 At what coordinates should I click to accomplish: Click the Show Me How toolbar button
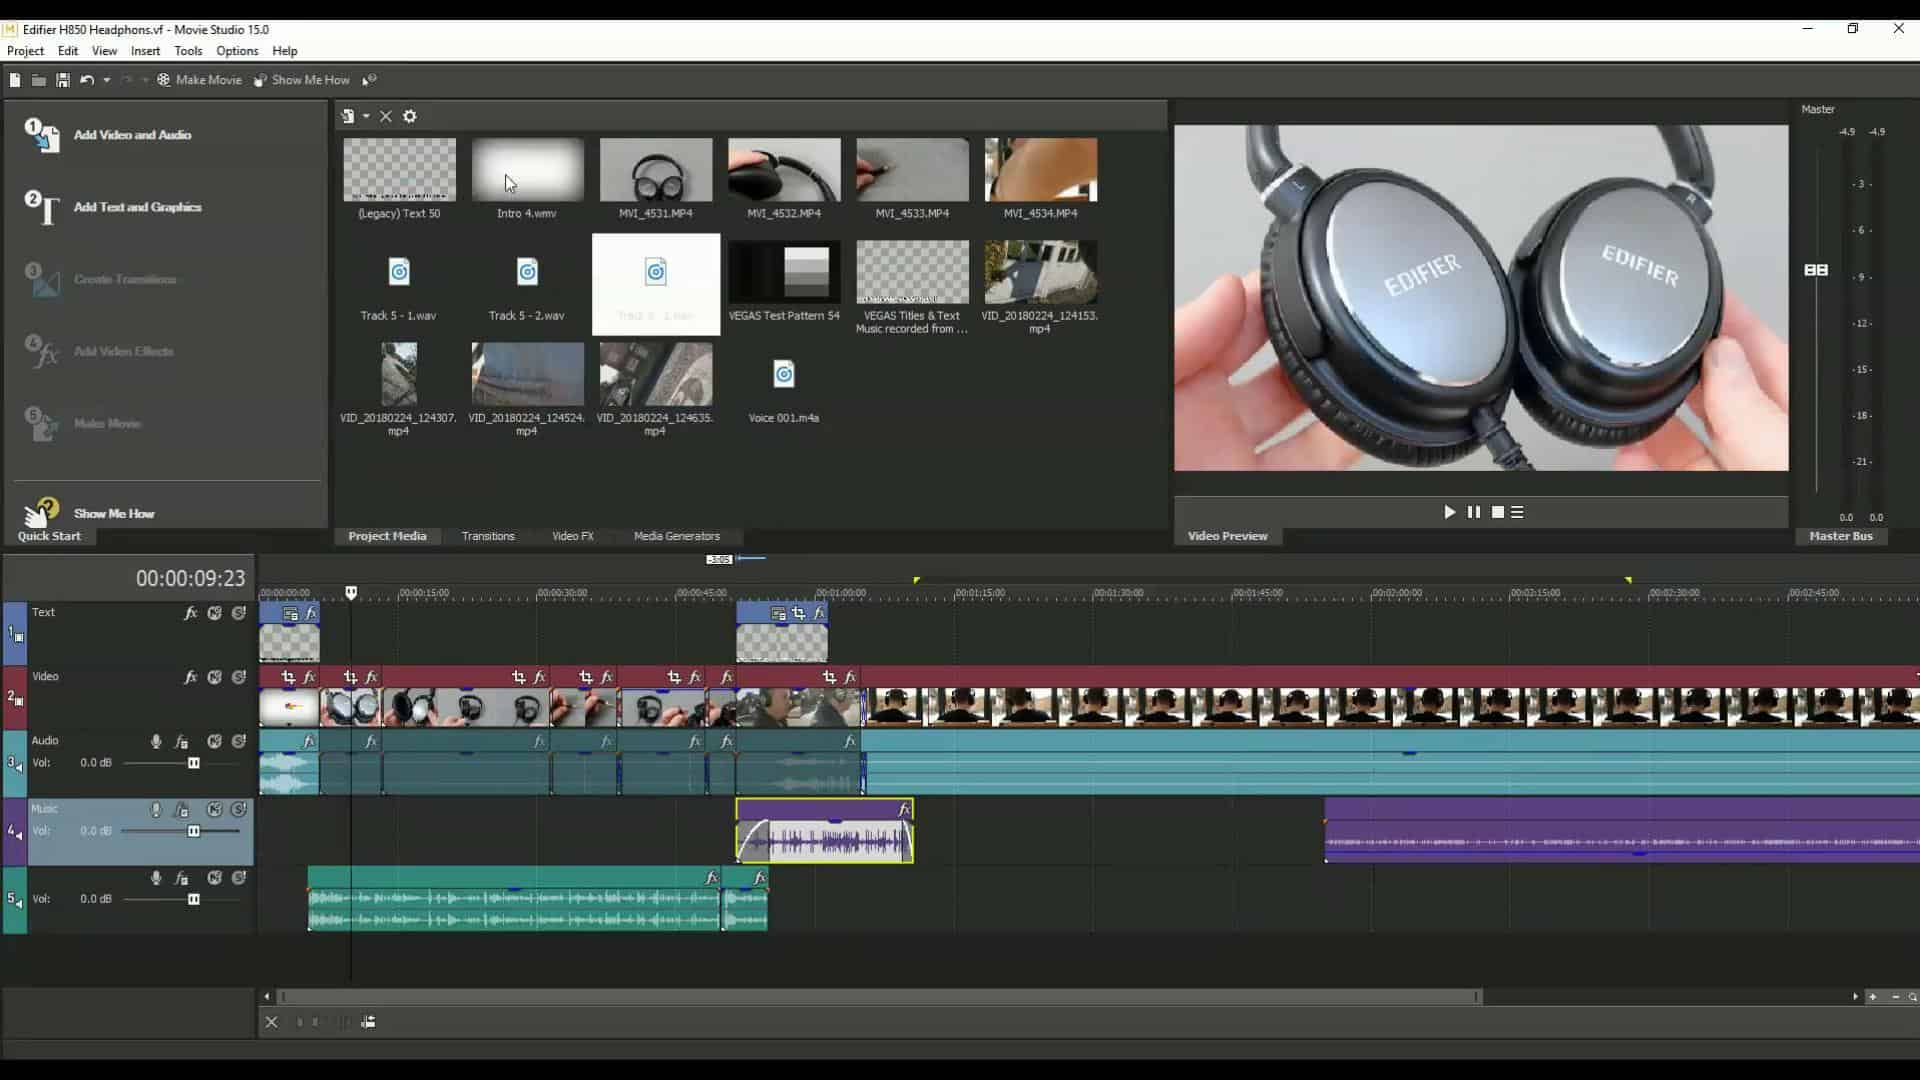click(x=301, y=80)
